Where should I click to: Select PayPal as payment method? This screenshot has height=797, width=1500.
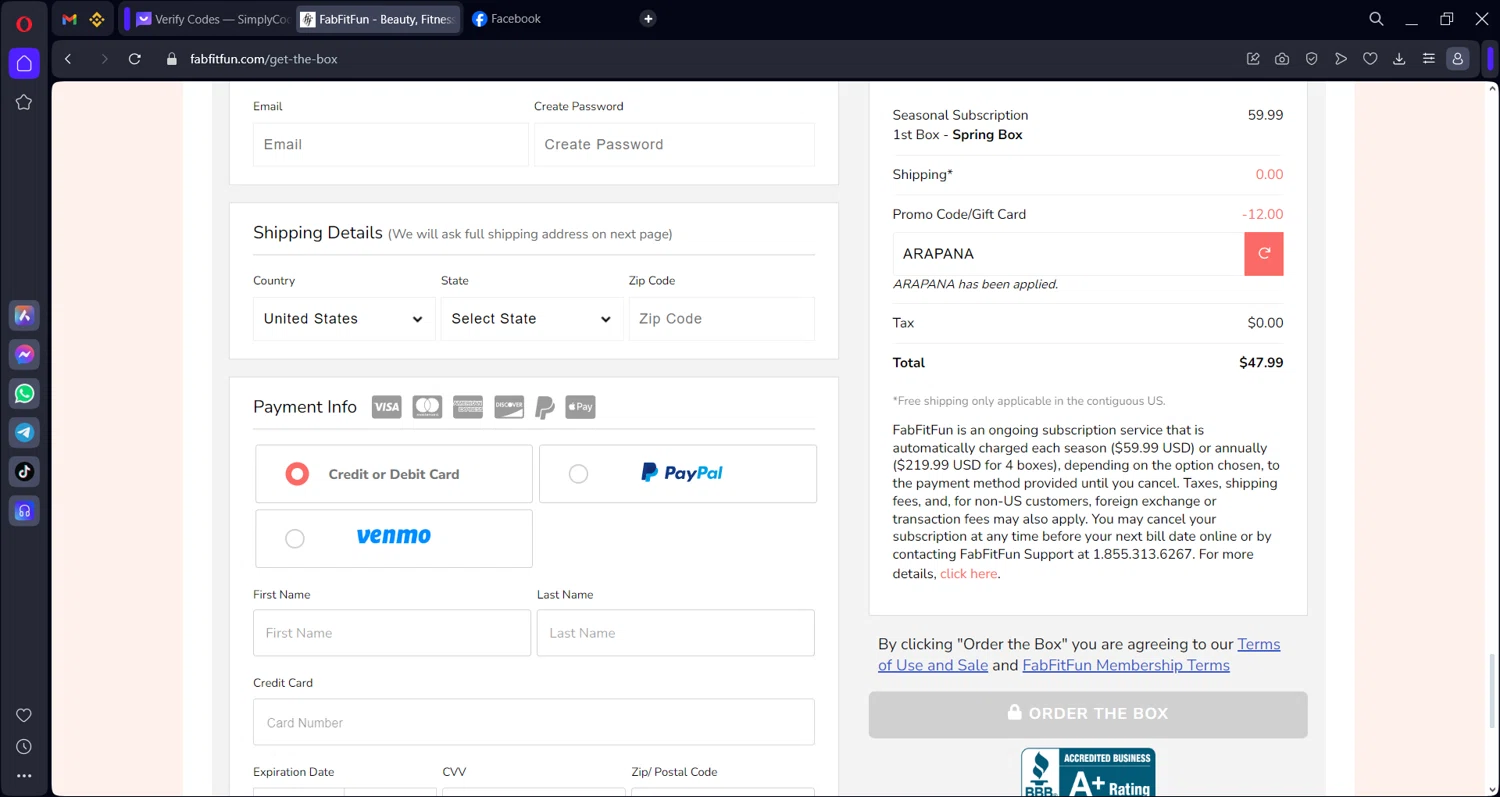point(678,474)
